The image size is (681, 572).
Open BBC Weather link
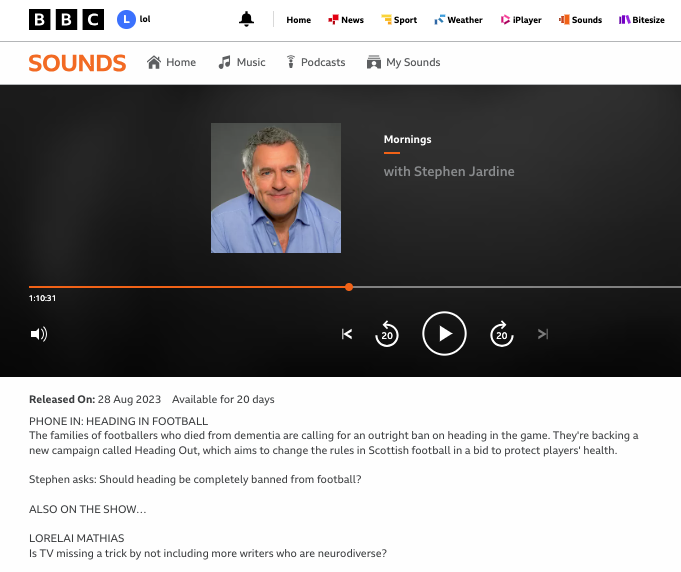click(458, 20)
